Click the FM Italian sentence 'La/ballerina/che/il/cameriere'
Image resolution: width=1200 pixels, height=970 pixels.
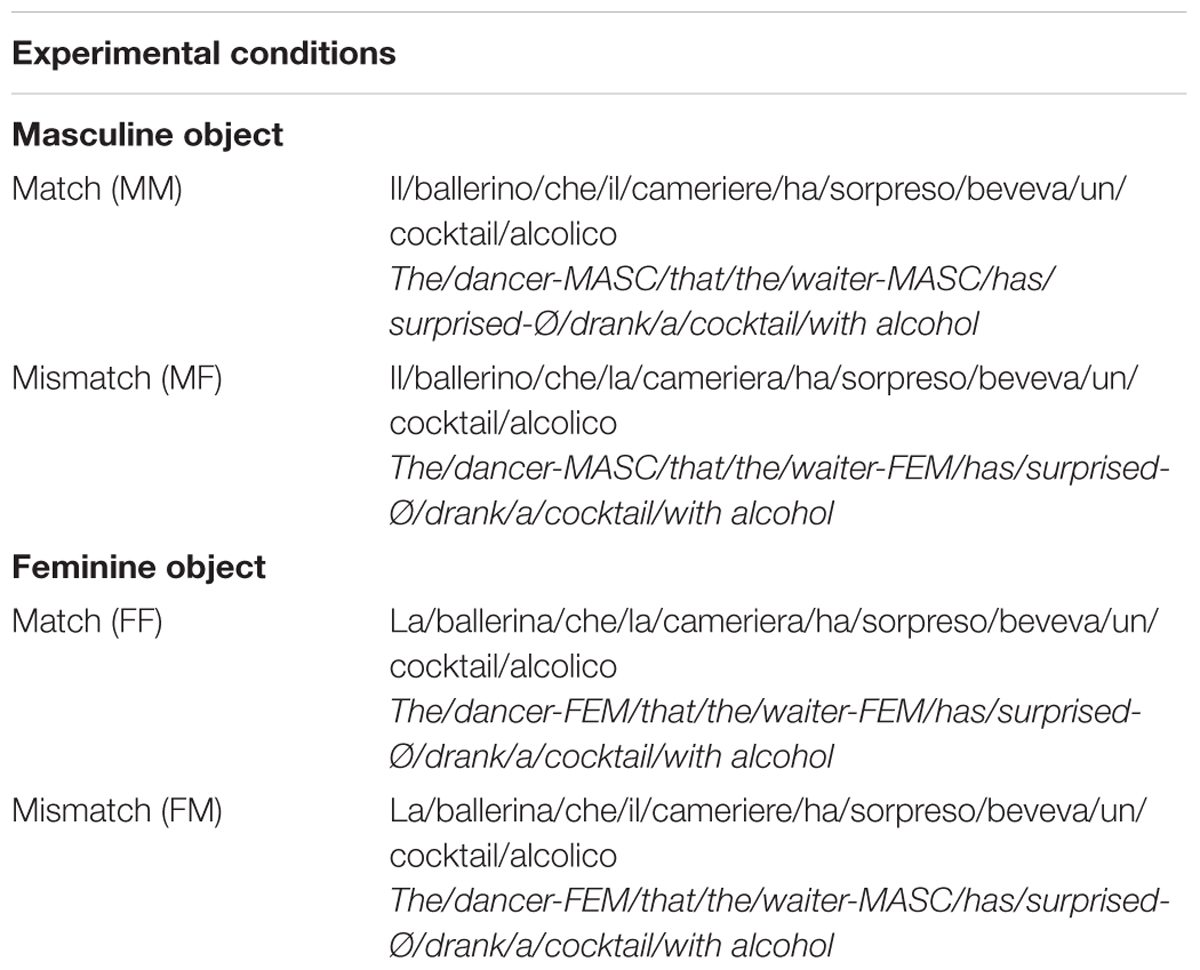(x=768, y=834)
